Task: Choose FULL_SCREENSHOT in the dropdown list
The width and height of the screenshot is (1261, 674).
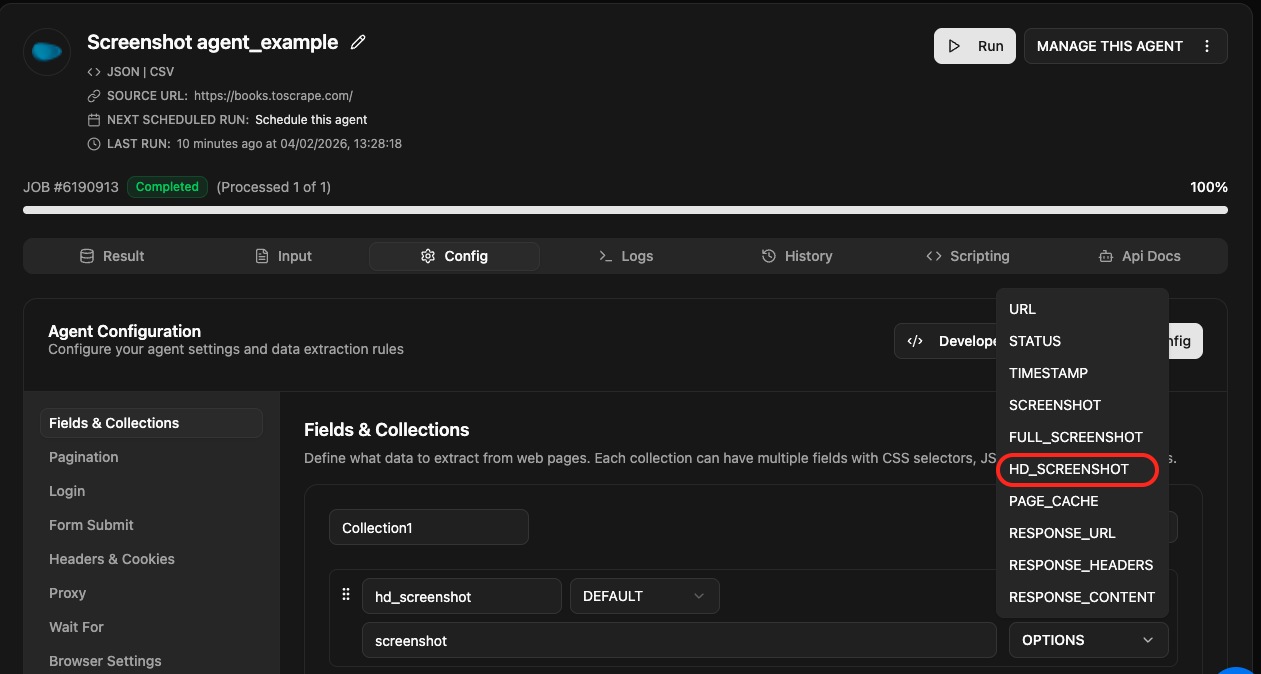Action: click(1075, 437)
